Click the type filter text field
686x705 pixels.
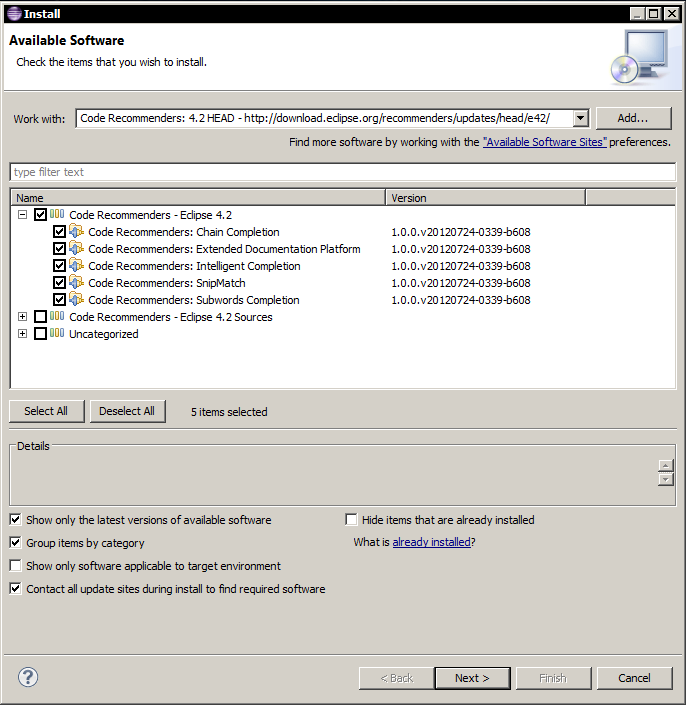(x=343, y=172)
